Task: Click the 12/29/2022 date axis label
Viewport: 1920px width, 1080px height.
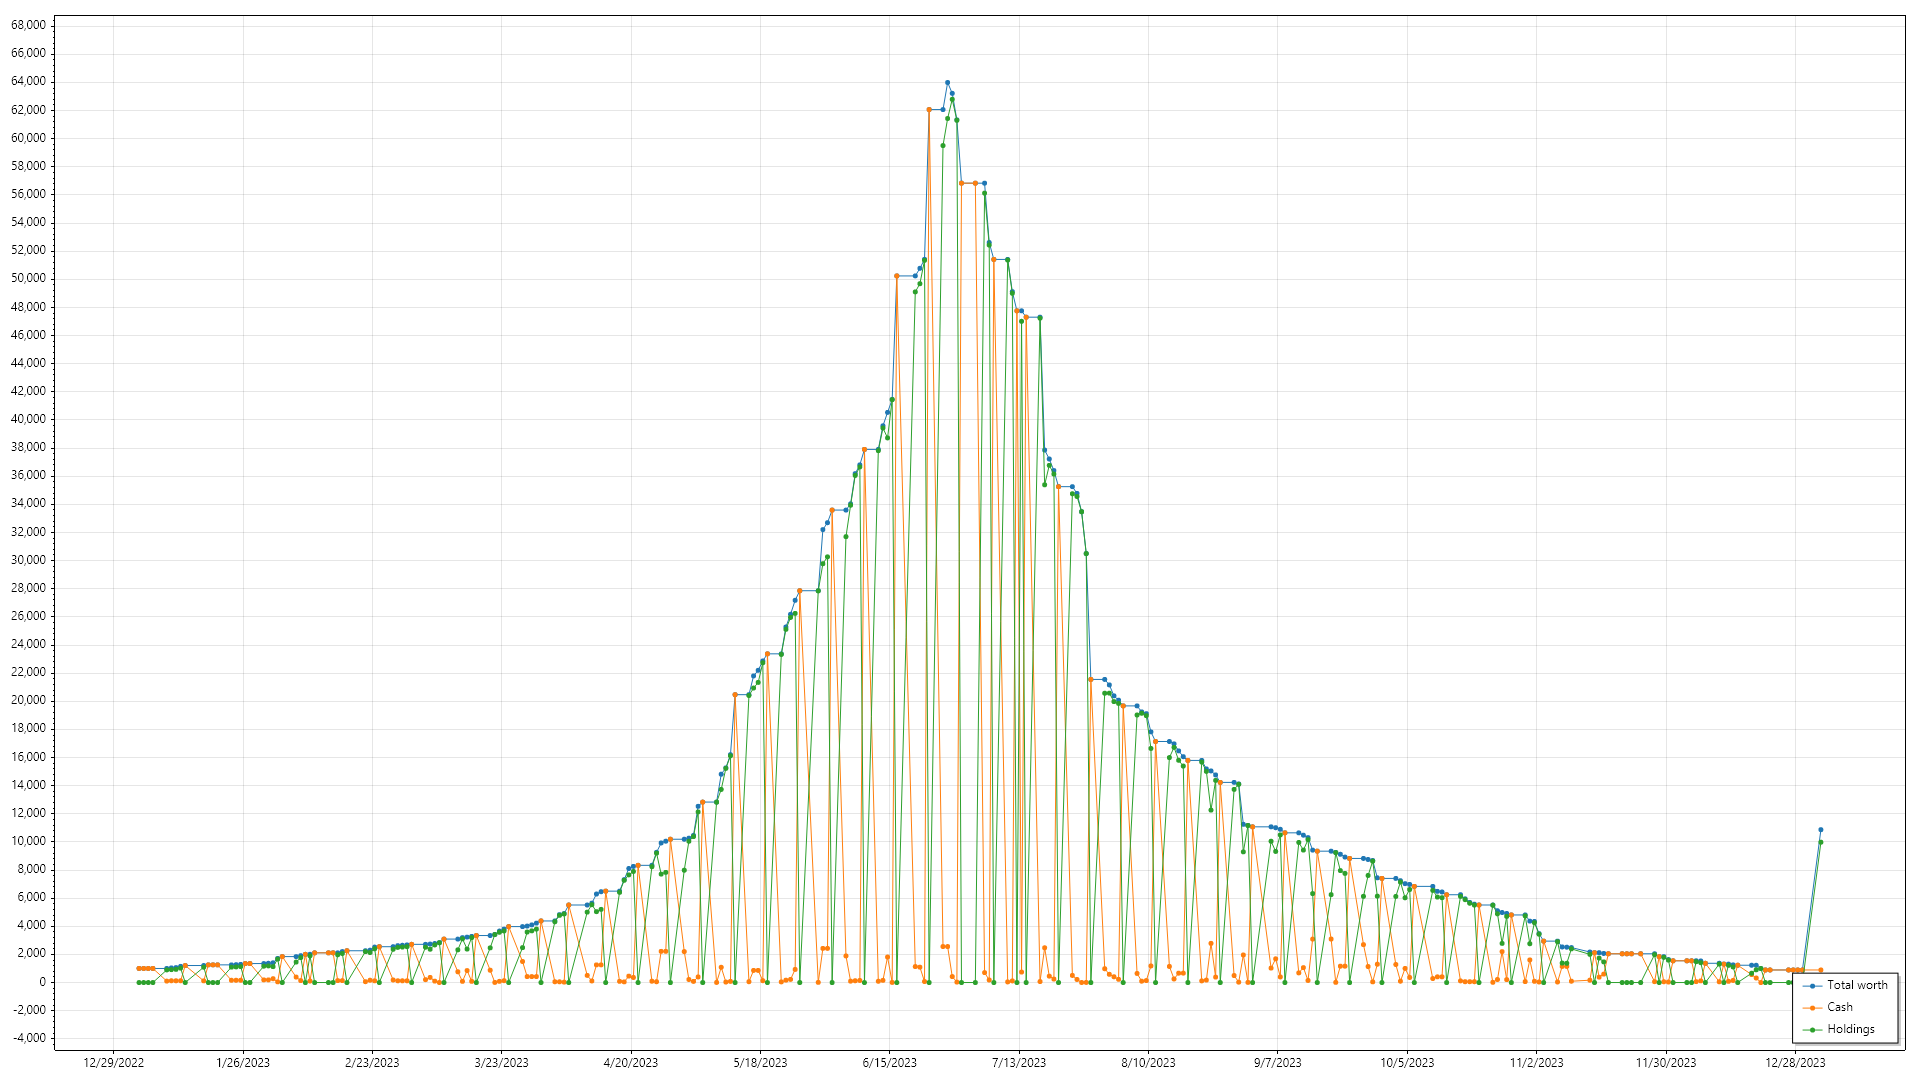Action: 113,1063
